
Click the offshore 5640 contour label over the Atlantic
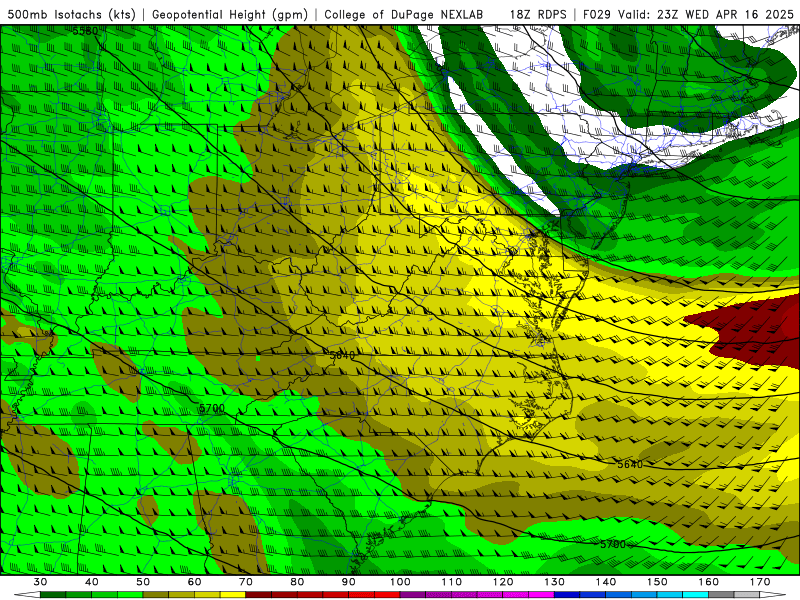630,464
